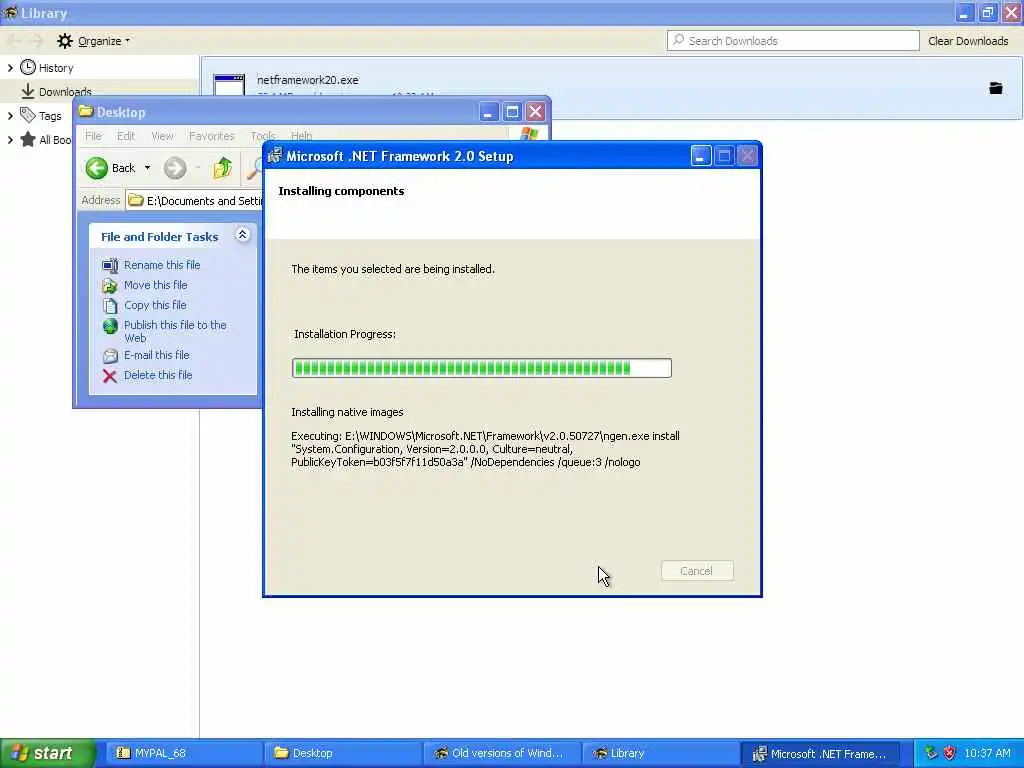The height and width of the screenshot is (768, 1024).
Task: Maximize the Desktop explorer window
Action: coord(512,112)
